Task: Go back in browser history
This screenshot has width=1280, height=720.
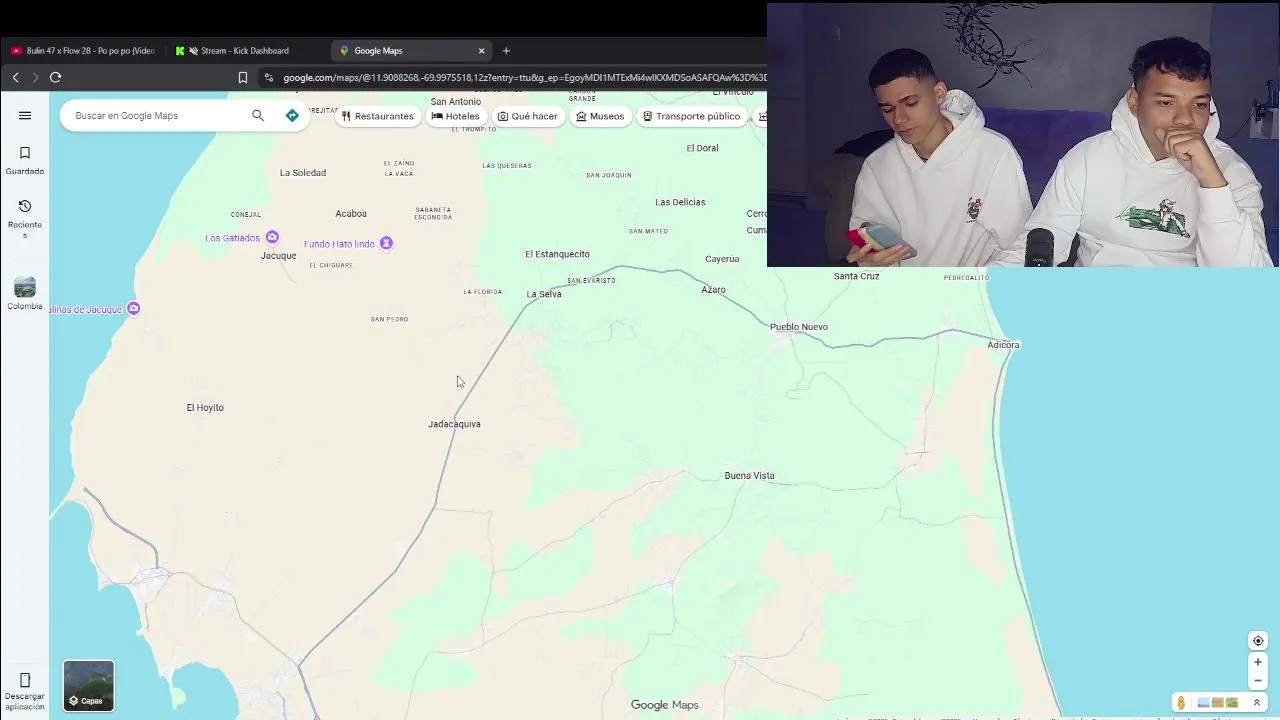Action: coord(15,77)
